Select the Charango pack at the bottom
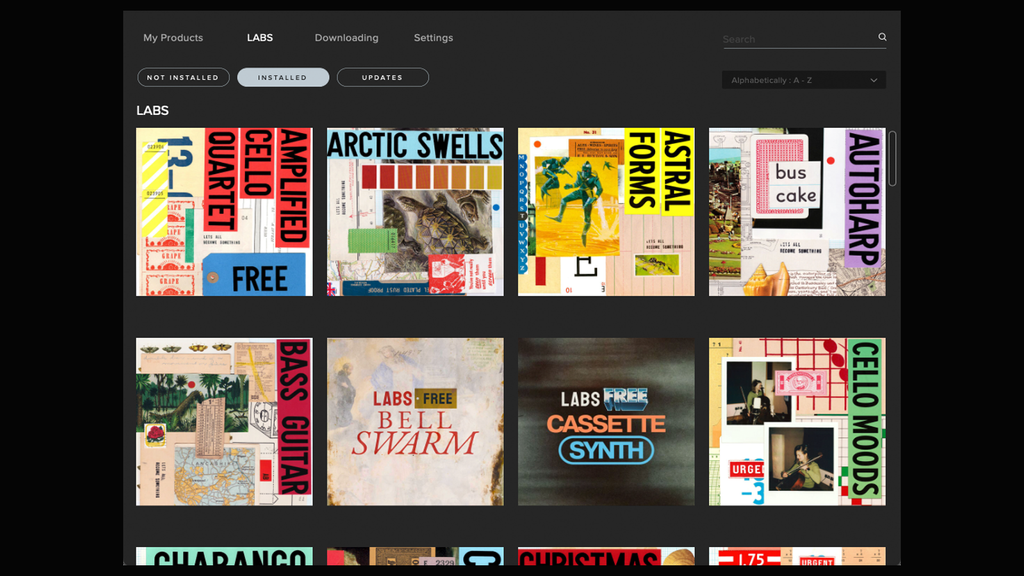Image resolution: width=1024 pixels, height=576 pixels. [223, 560]
